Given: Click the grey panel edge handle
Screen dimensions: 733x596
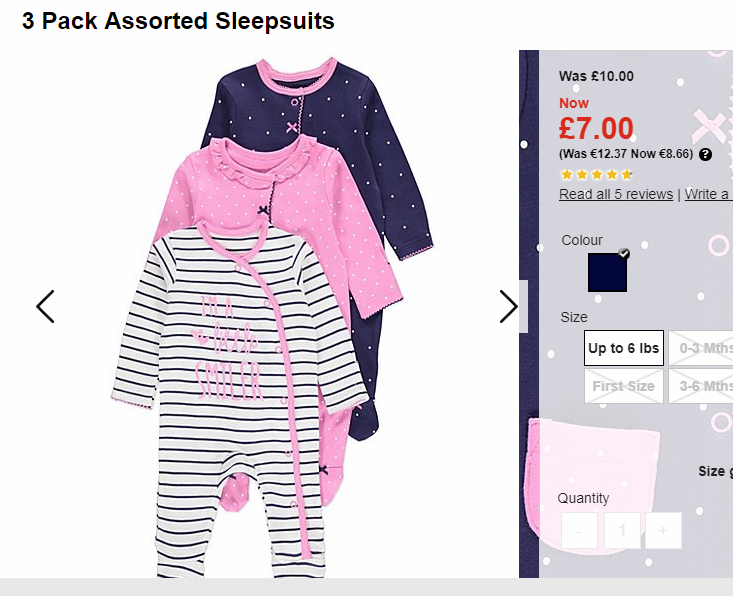Looking at the screenshot, I should click(524, 307).
